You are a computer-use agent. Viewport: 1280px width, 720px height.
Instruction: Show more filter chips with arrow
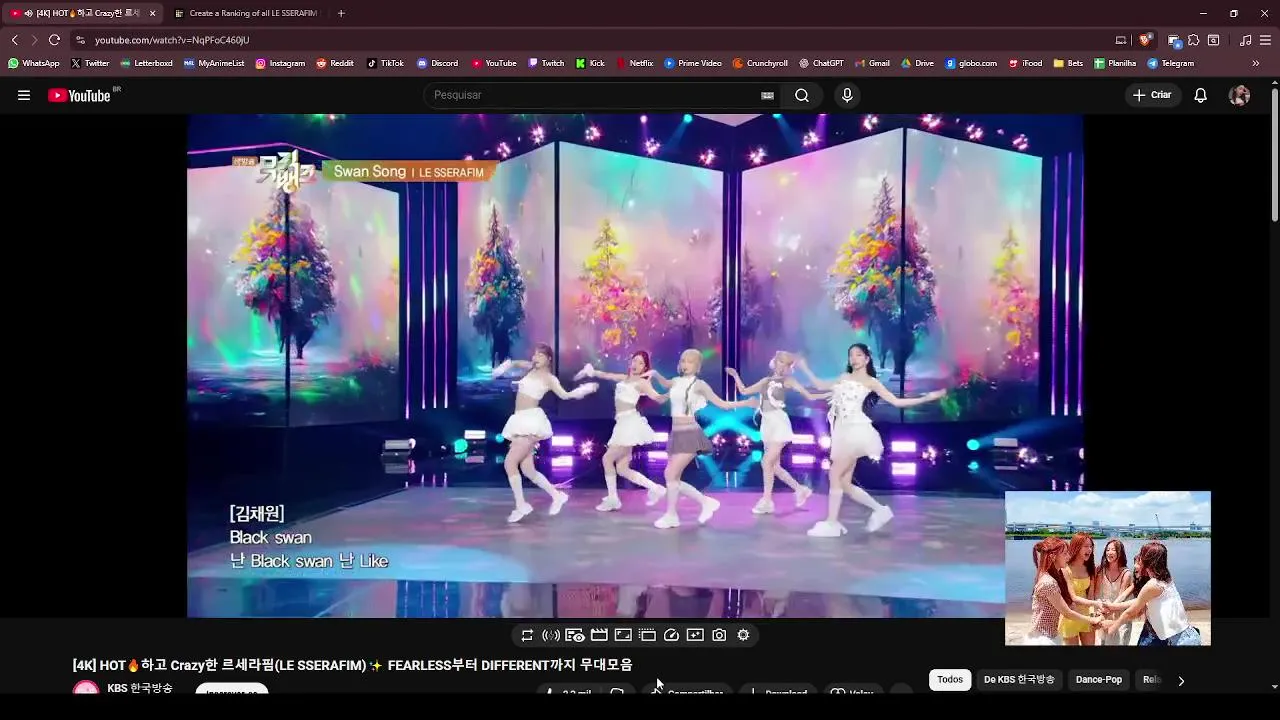[x=1181, y=681]
